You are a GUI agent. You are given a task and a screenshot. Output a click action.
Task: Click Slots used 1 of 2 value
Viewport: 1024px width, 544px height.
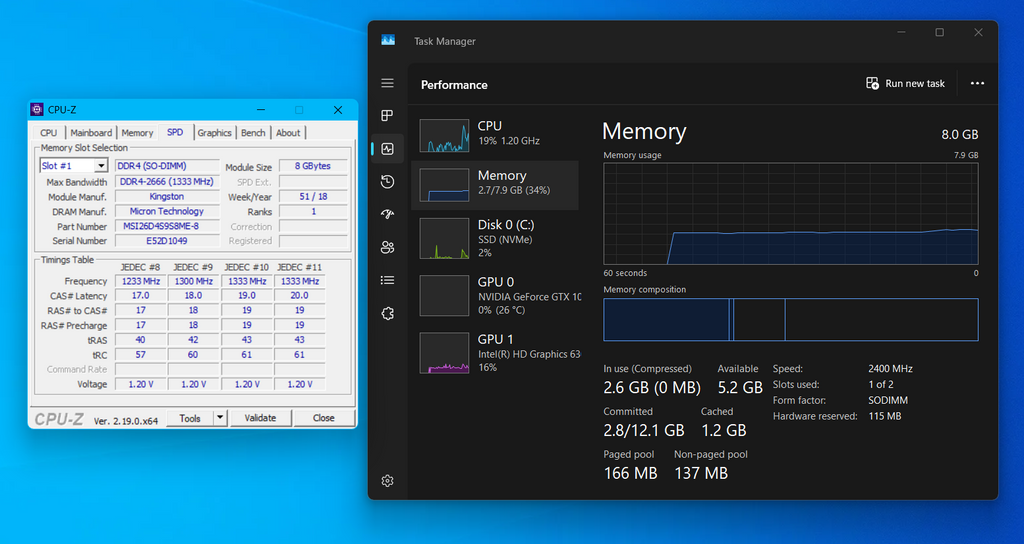tap(880, 385)
